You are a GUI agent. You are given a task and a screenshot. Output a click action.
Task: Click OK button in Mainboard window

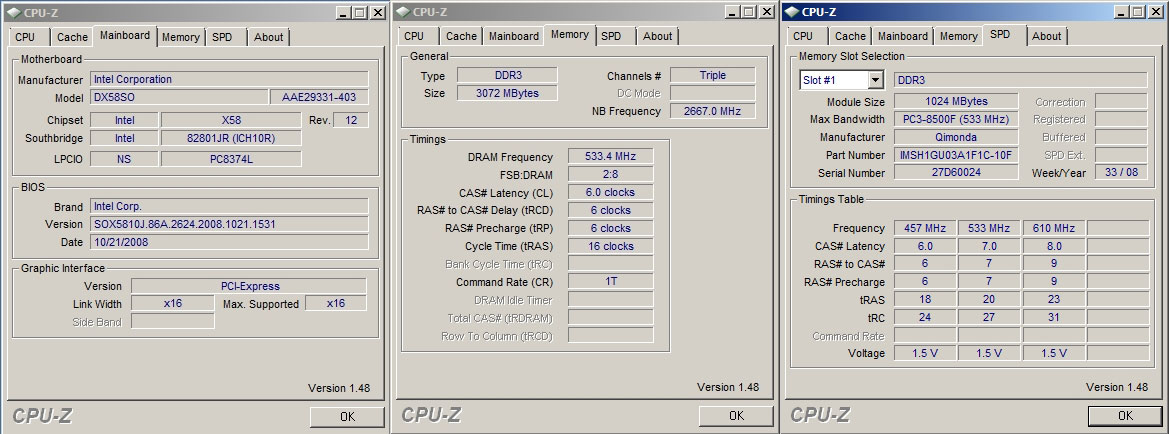347,416
